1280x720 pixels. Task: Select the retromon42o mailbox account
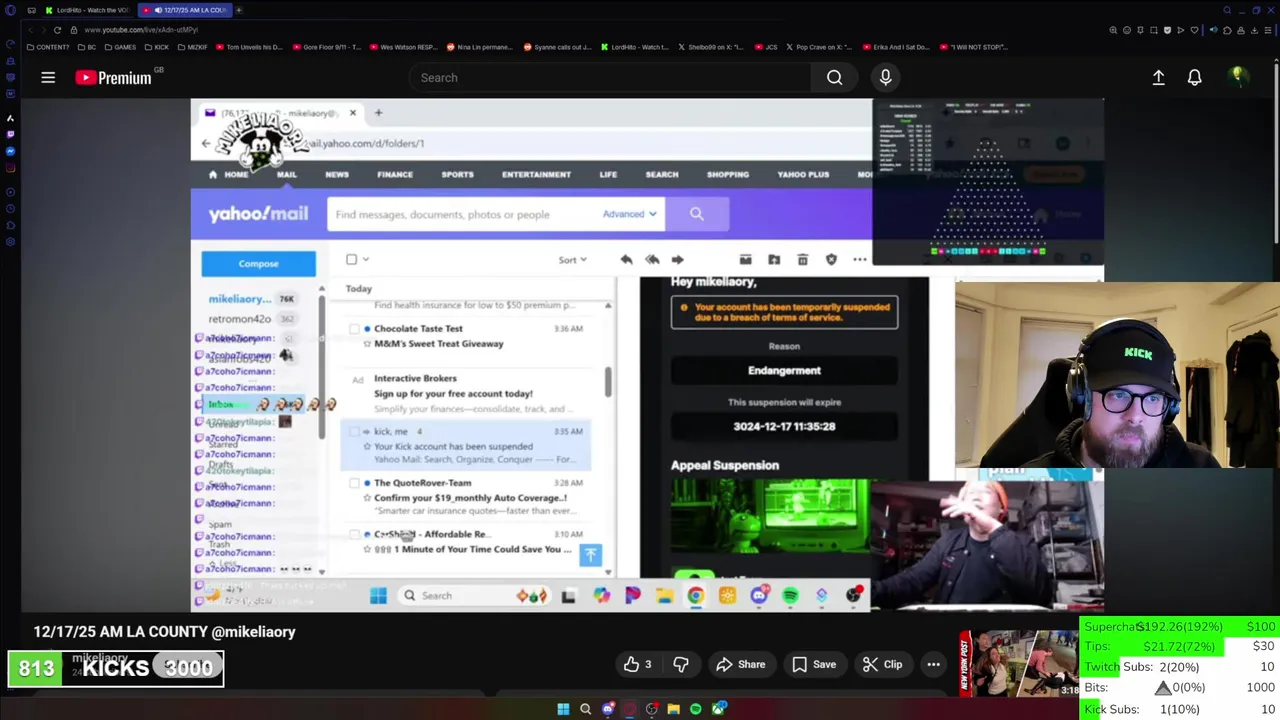point(240,319)
